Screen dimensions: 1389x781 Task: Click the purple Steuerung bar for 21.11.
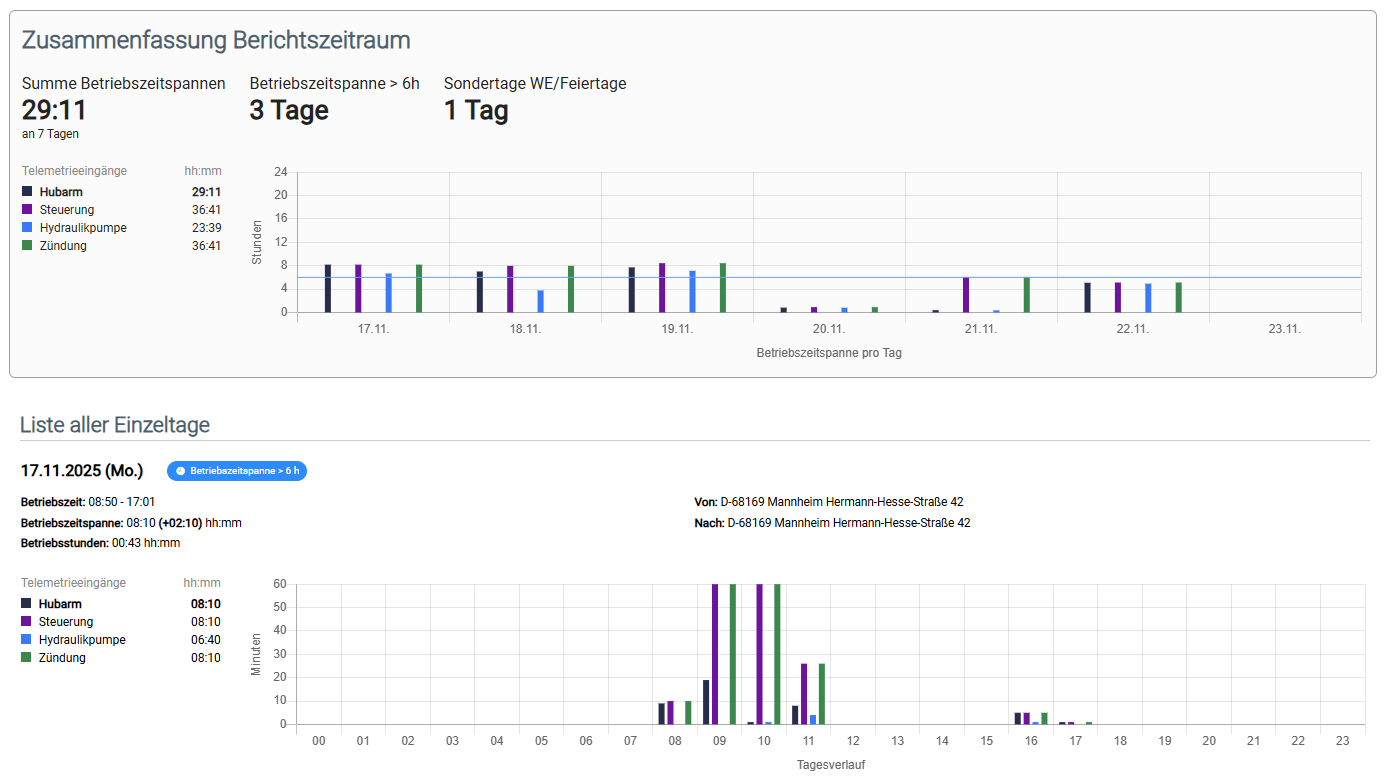tap(966, 295)
